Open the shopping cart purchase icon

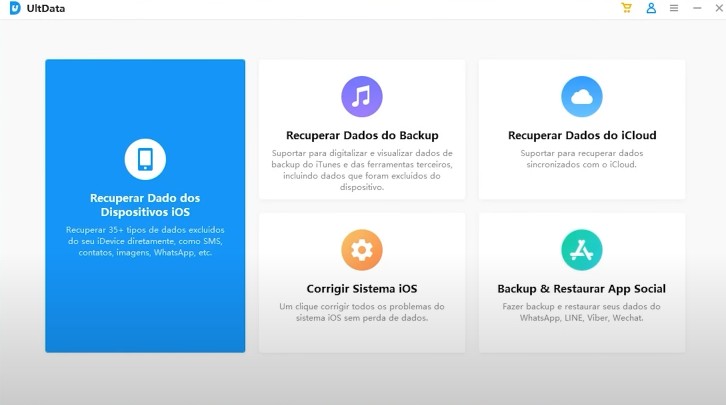coord(626,8)
